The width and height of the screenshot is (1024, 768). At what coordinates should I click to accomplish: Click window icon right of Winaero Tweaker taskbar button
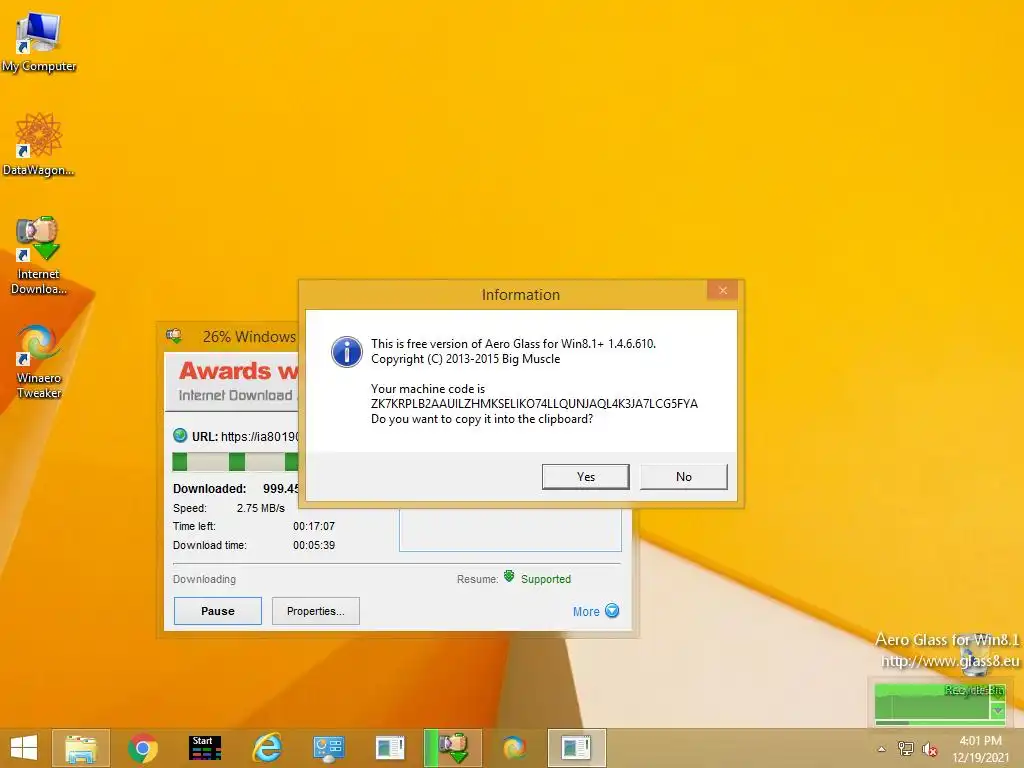coord(577,748)
